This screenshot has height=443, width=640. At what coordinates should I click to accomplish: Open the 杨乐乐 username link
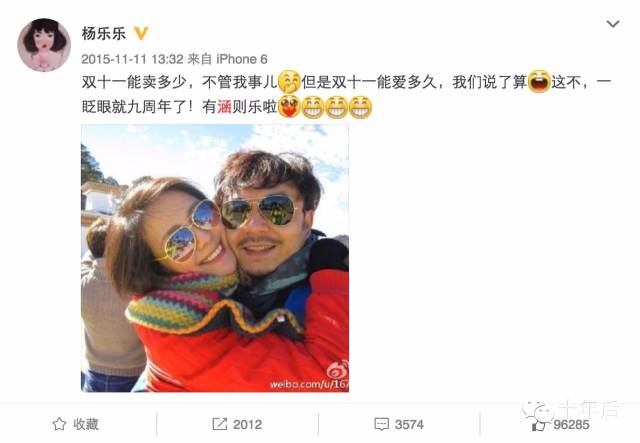pyautogui.click(x=104, y=33)
